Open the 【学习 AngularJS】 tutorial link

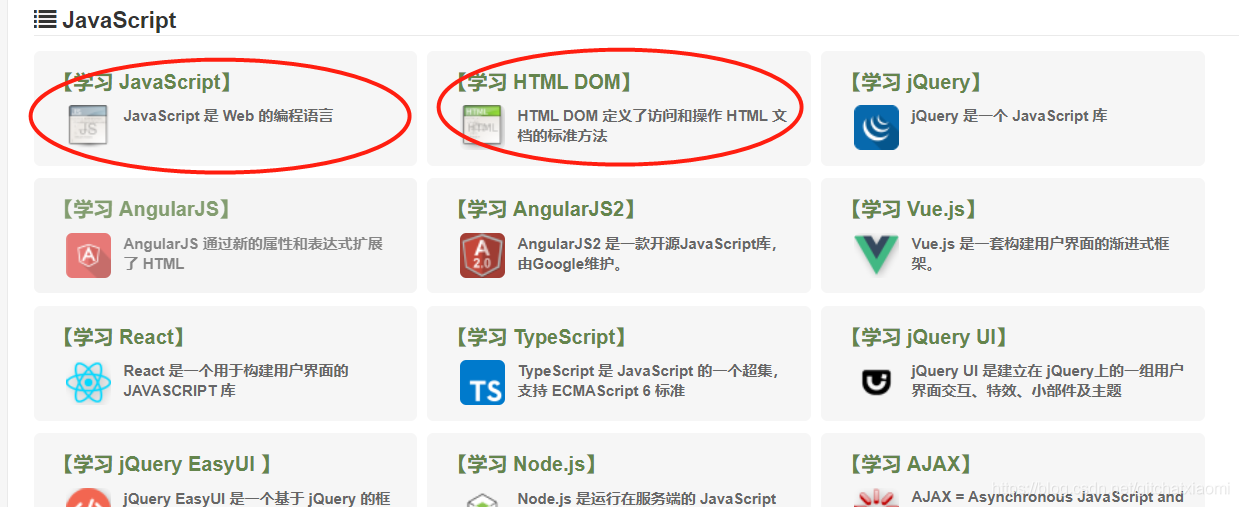tap(148, 209)
